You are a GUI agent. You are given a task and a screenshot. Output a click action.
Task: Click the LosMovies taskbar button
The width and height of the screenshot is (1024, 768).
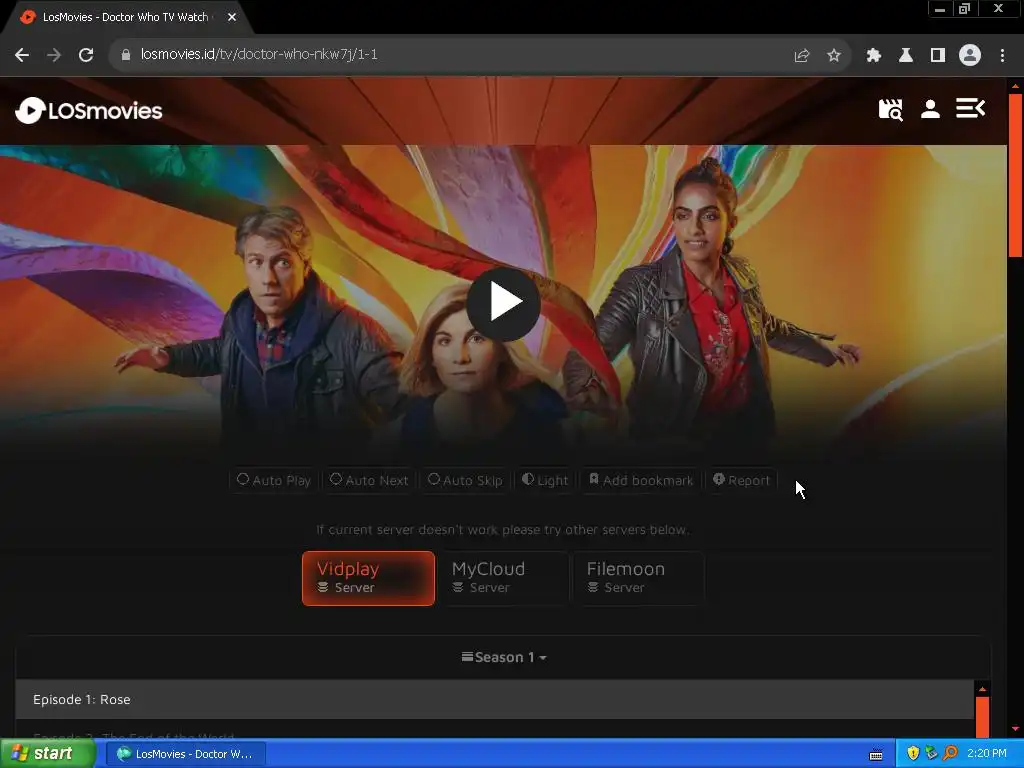(x=185, y=754)
